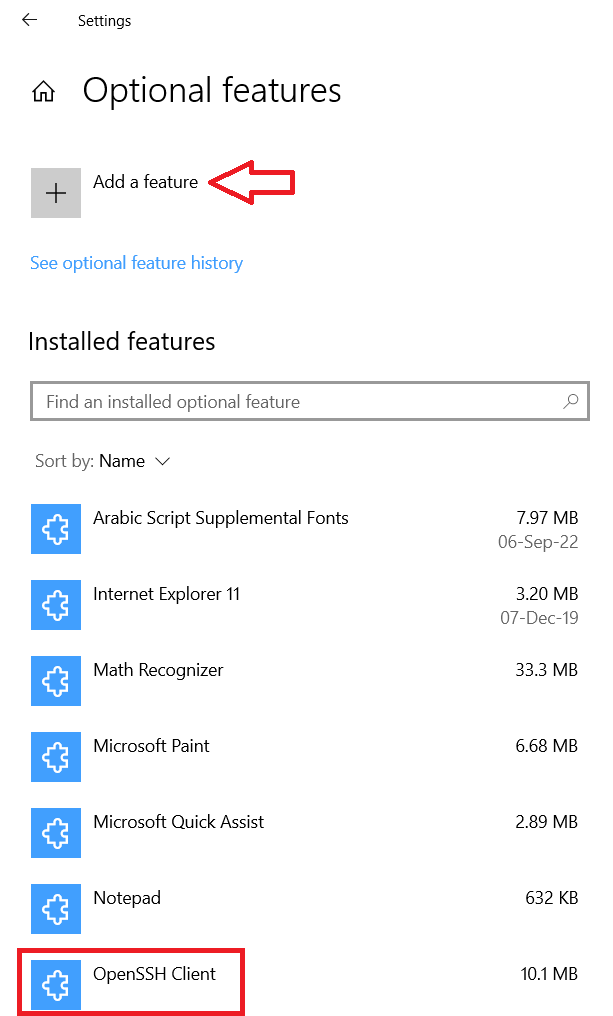Click the Settings window title text
613x1016 pixels.
(x=104, y=21)
